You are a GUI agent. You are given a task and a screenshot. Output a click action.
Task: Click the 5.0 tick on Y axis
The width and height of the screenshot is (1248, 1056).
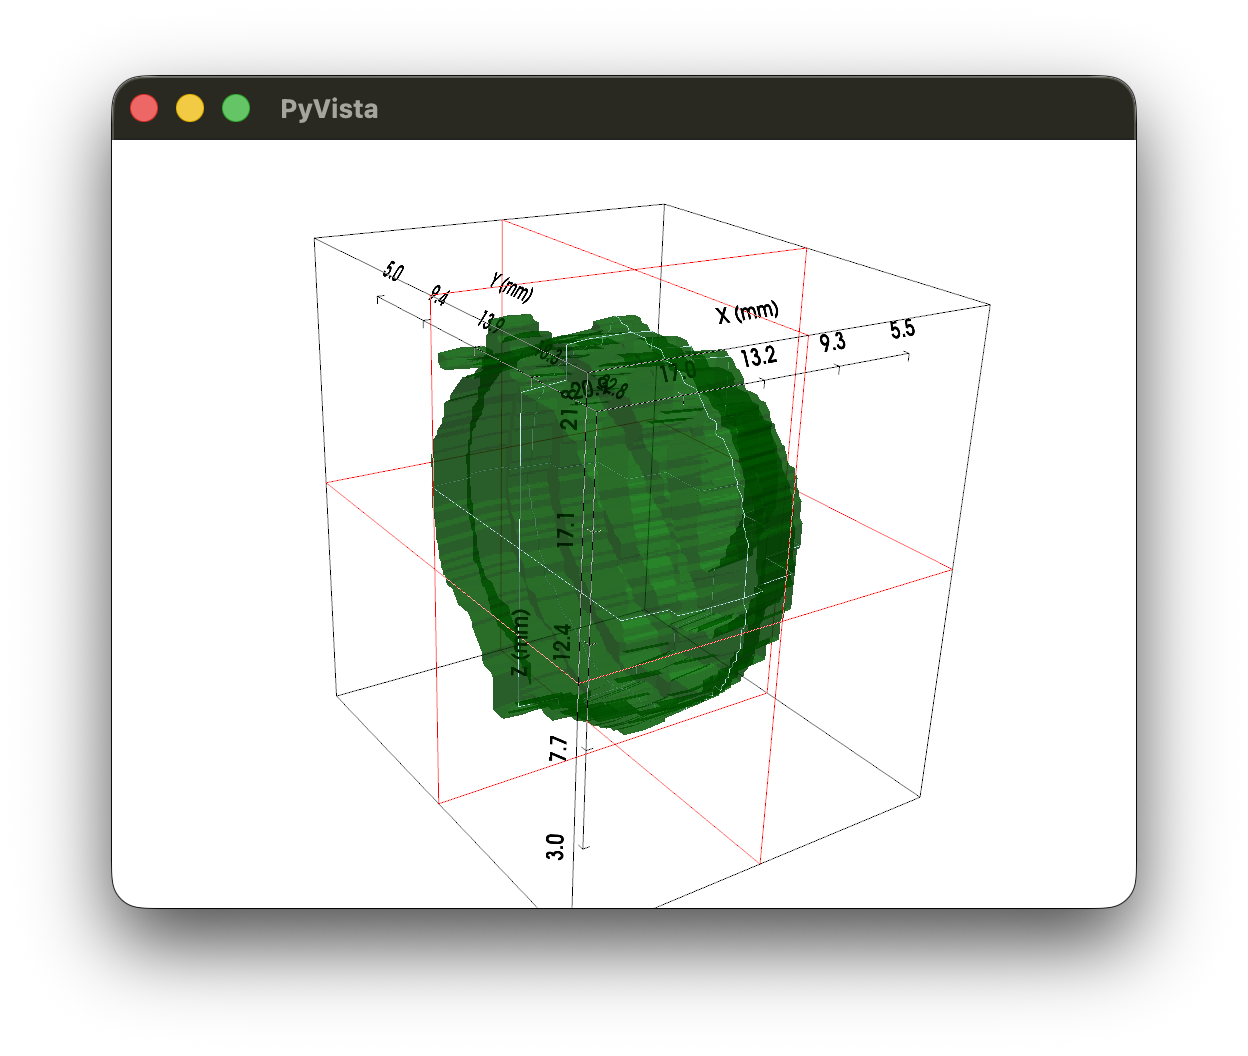click(x=393, y=272)
